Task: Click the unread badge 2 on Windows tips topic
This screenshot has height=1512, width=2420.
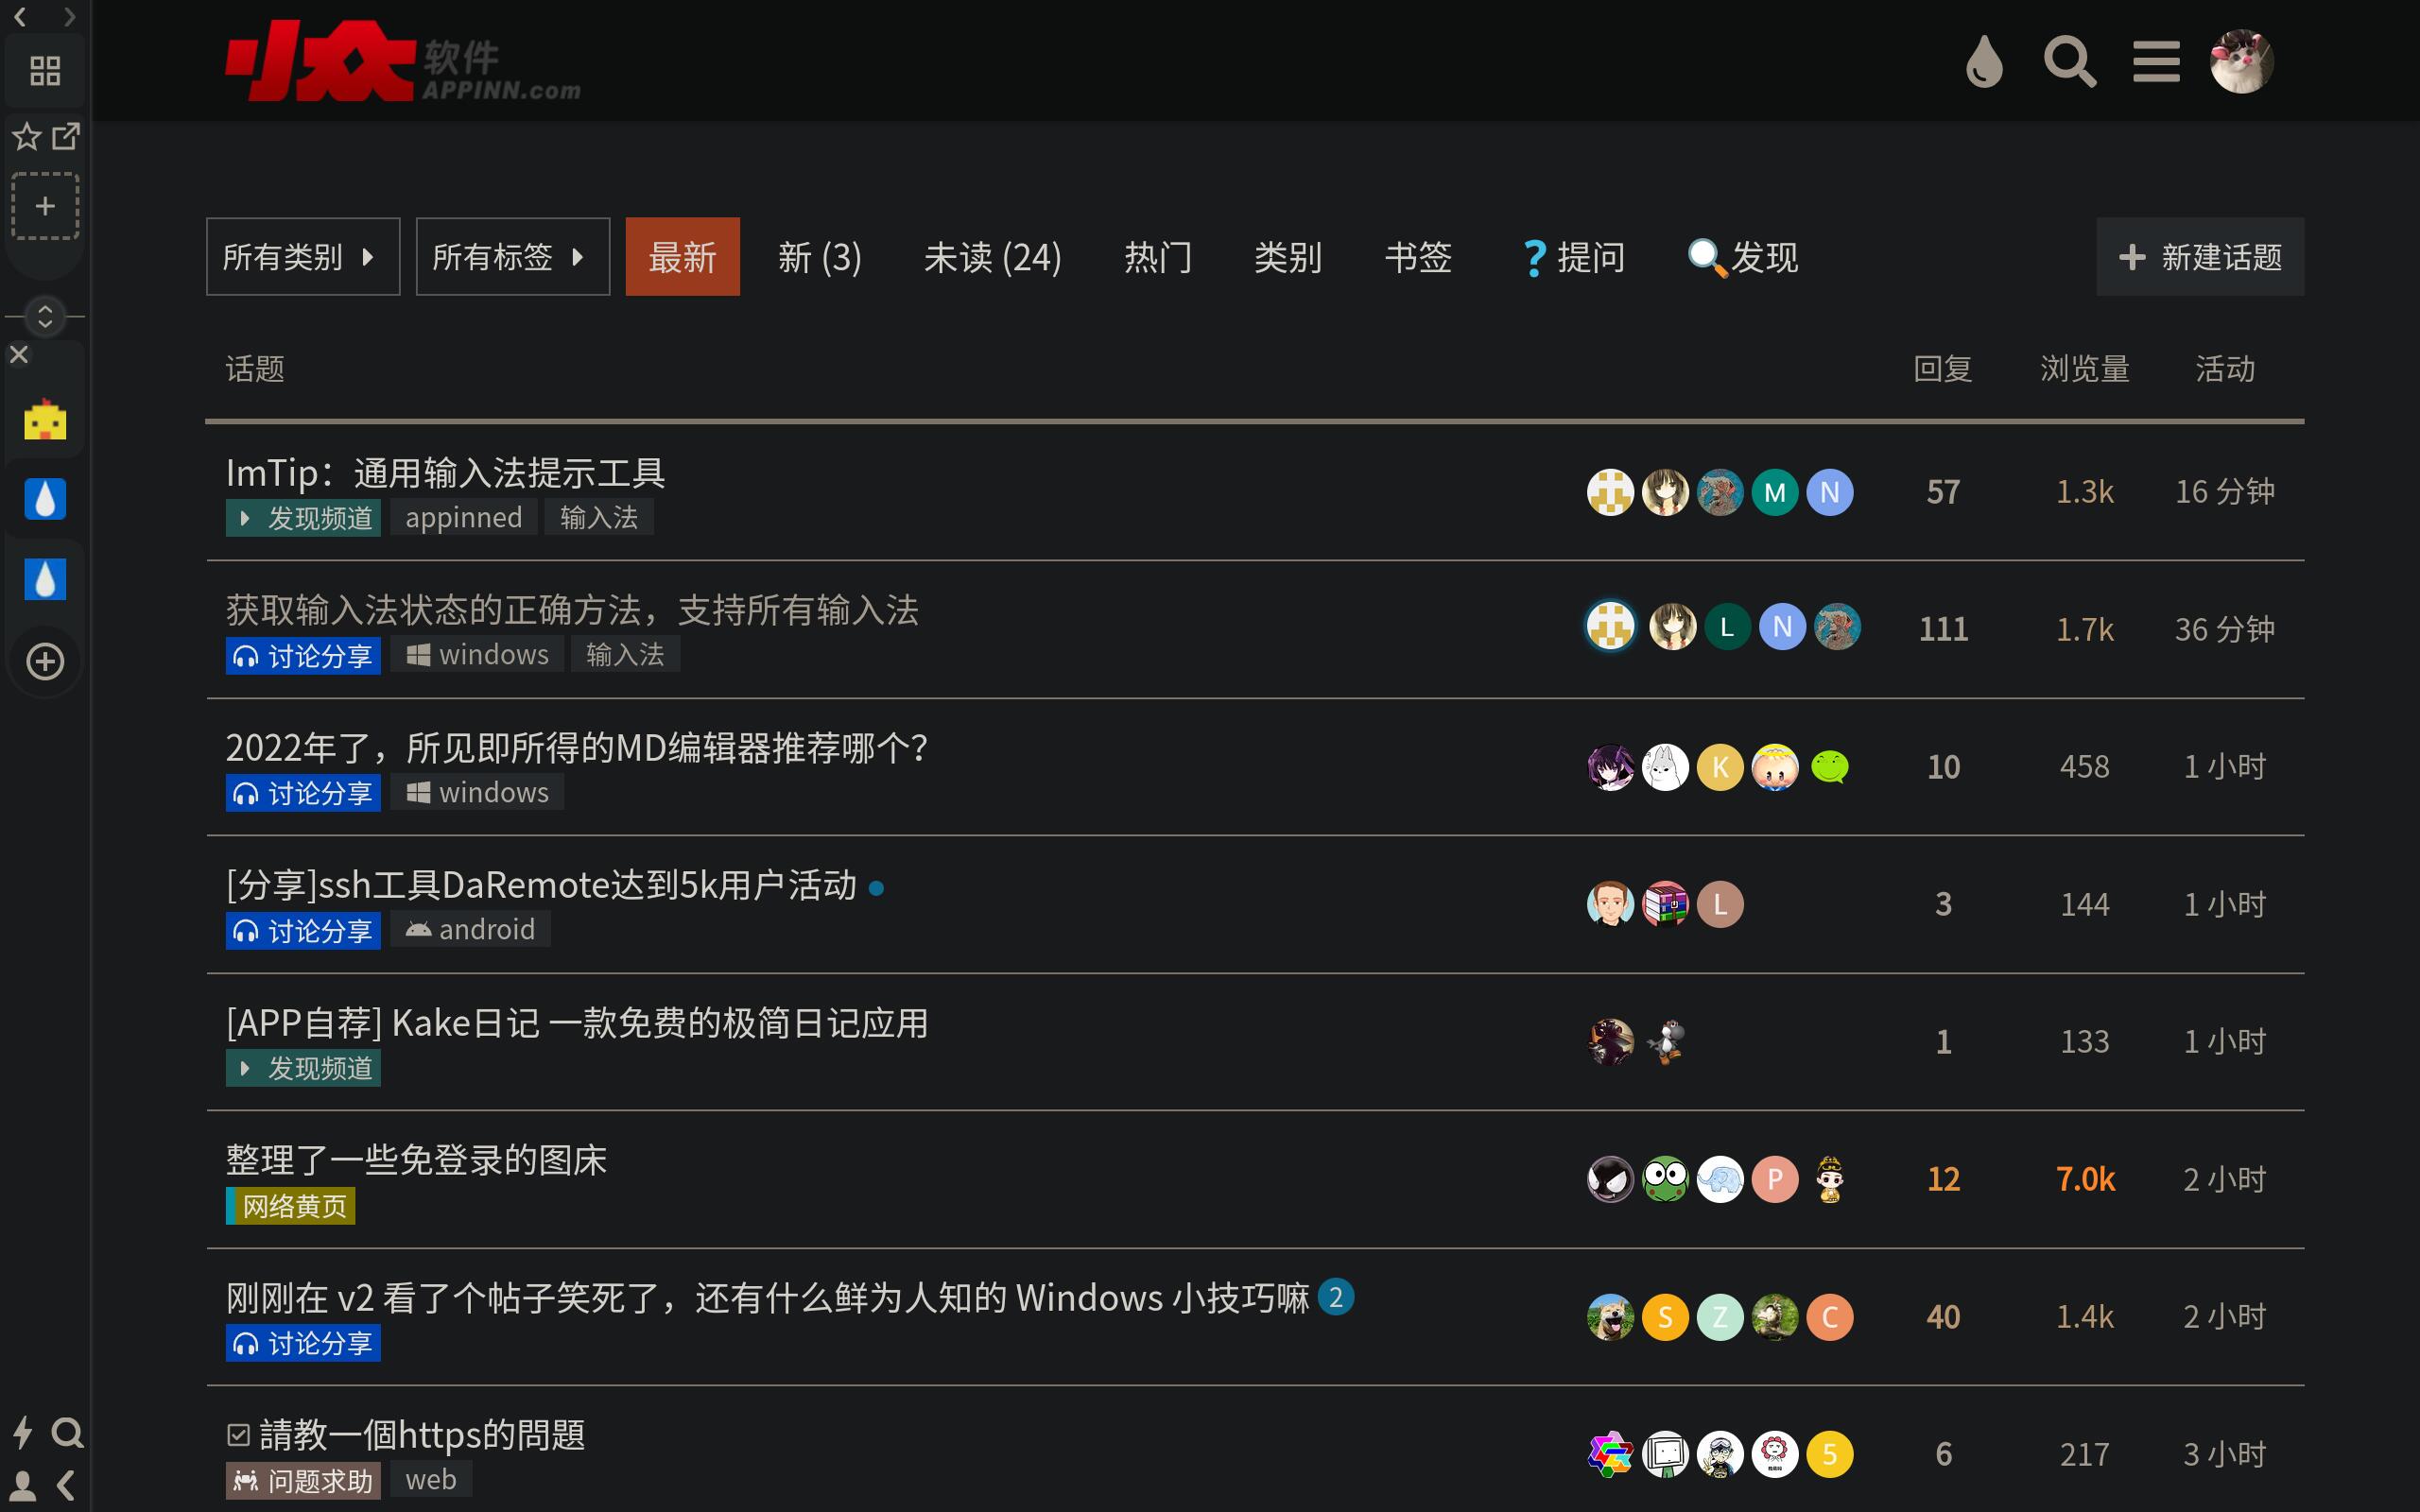Action: pyautogui.click(x=1335, y=1297)
